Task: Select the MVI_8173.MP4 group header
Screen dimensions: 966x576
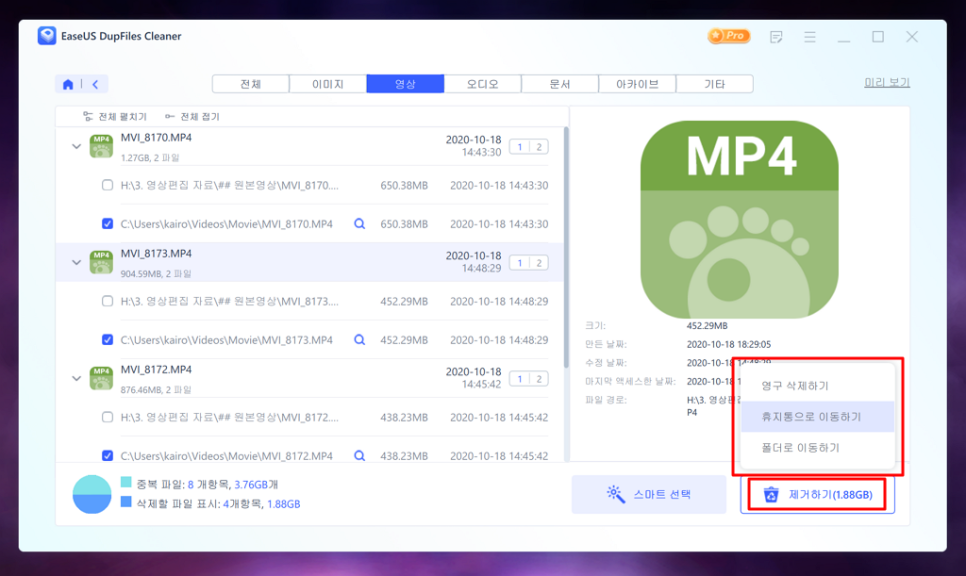Action: click(x=310, y=262)
